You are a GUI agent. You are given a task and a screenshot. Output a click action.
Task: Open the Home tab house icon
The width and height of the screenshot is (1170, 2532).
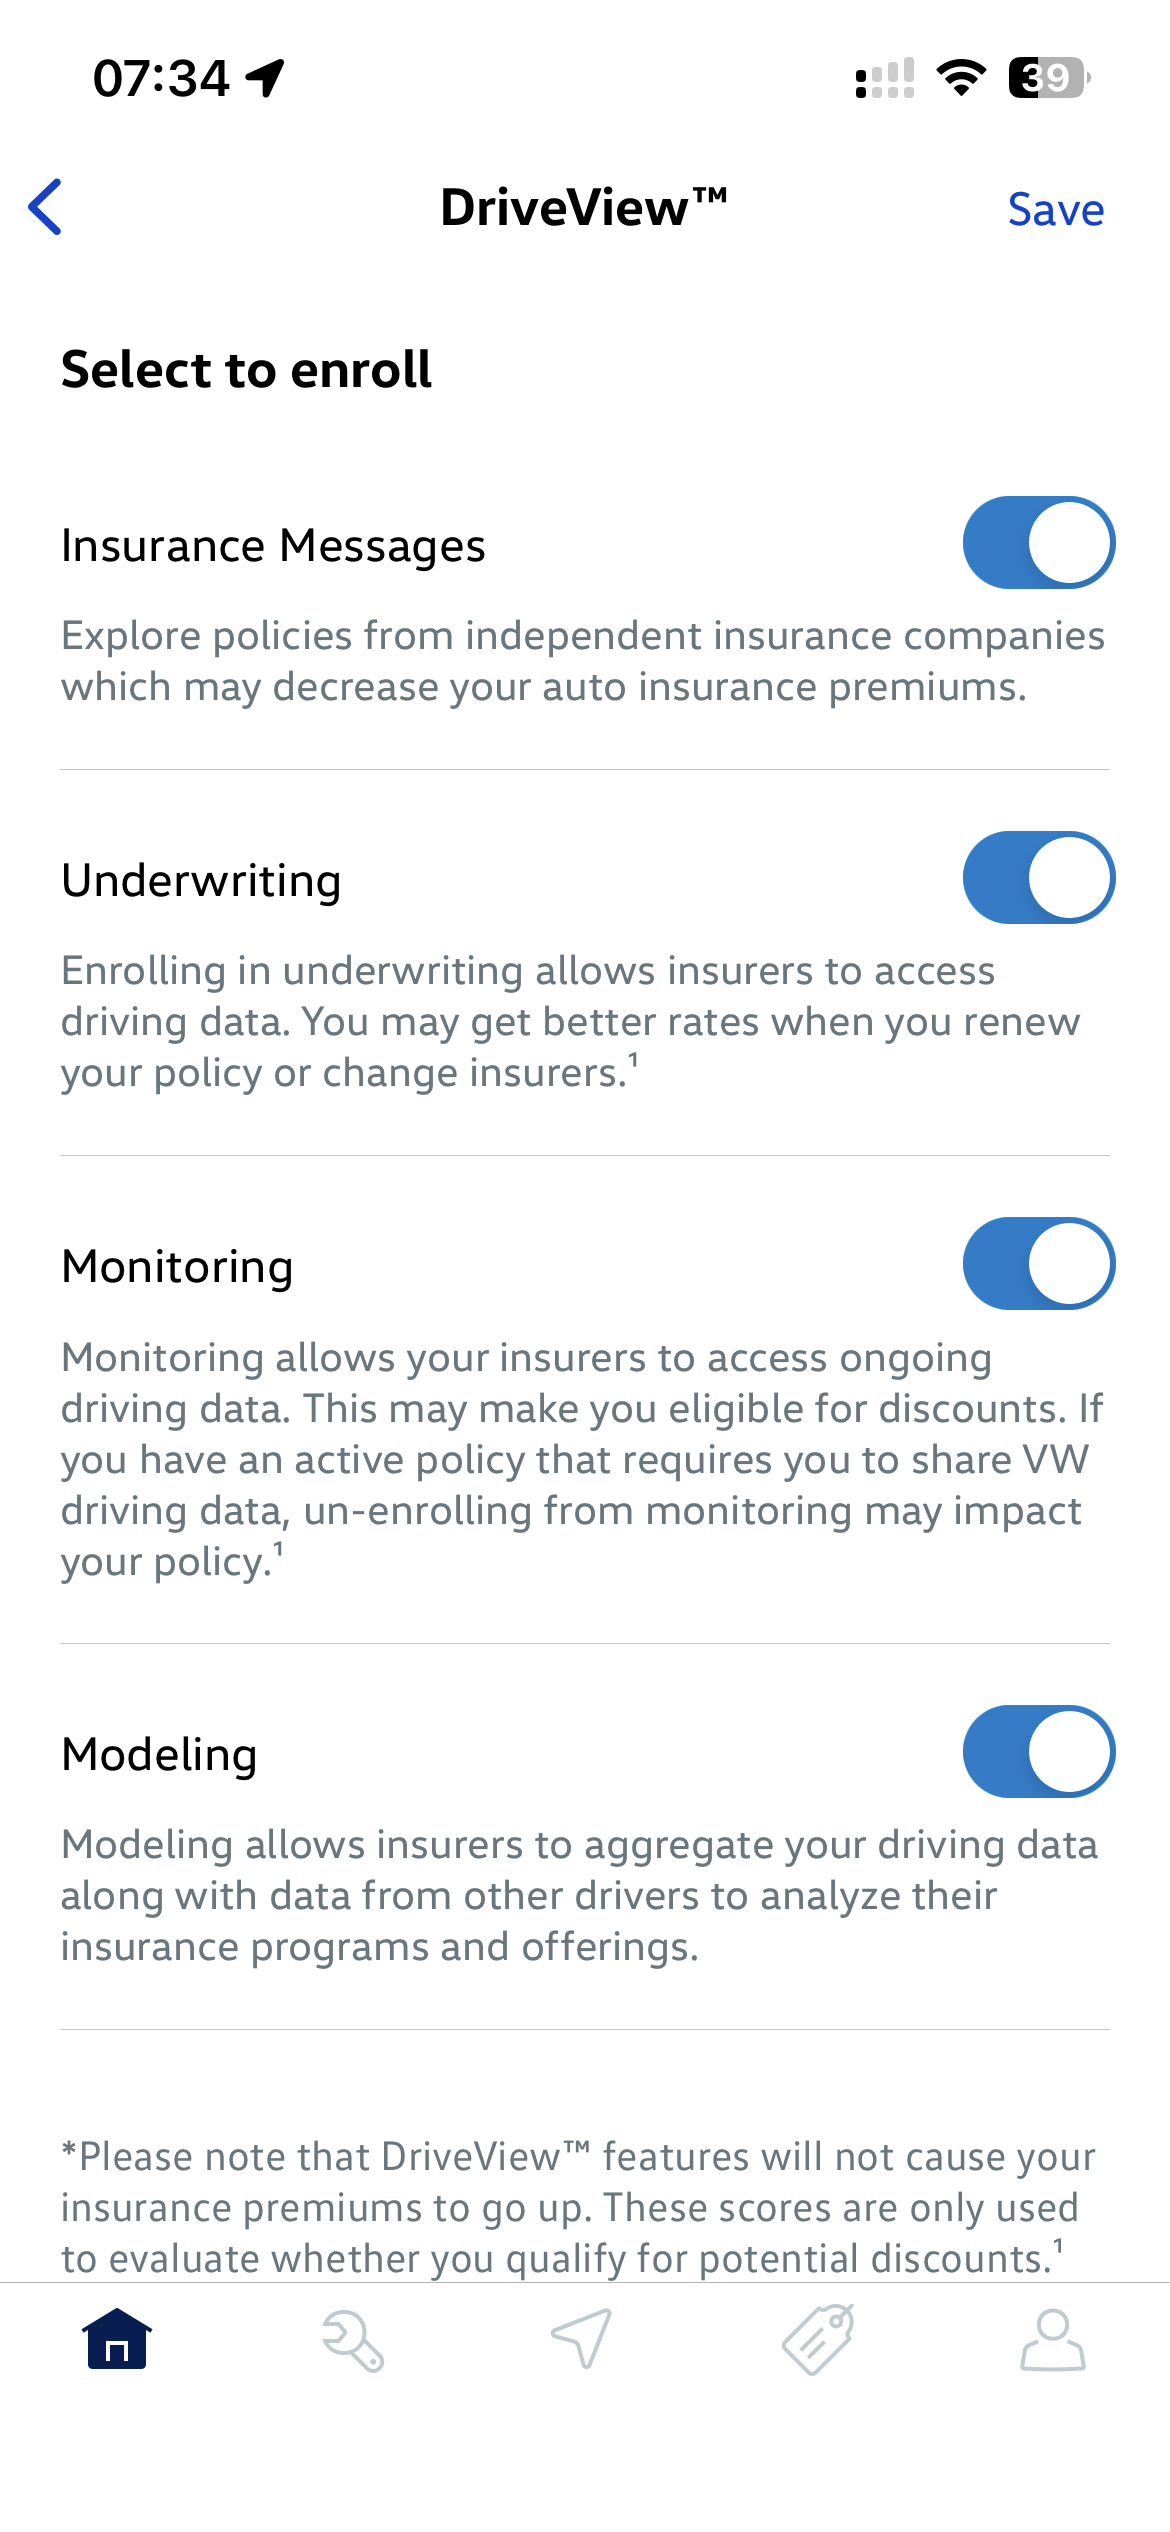pos(117,2340)
